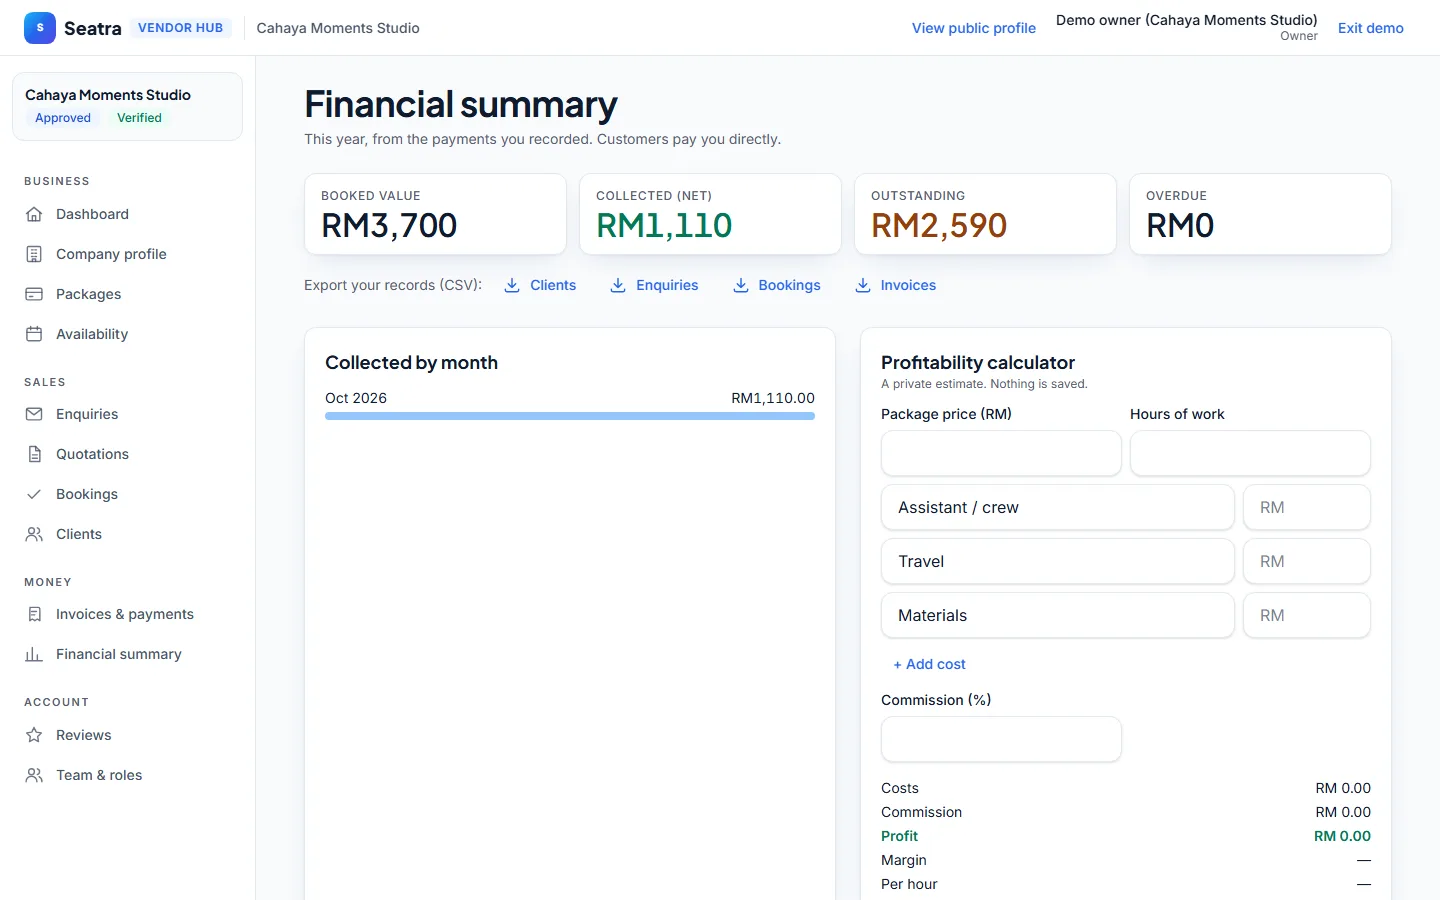The width and height of the screenshot is (1440, 900).
Task: Export Enquiries CSV link
Action: point(654,285)
